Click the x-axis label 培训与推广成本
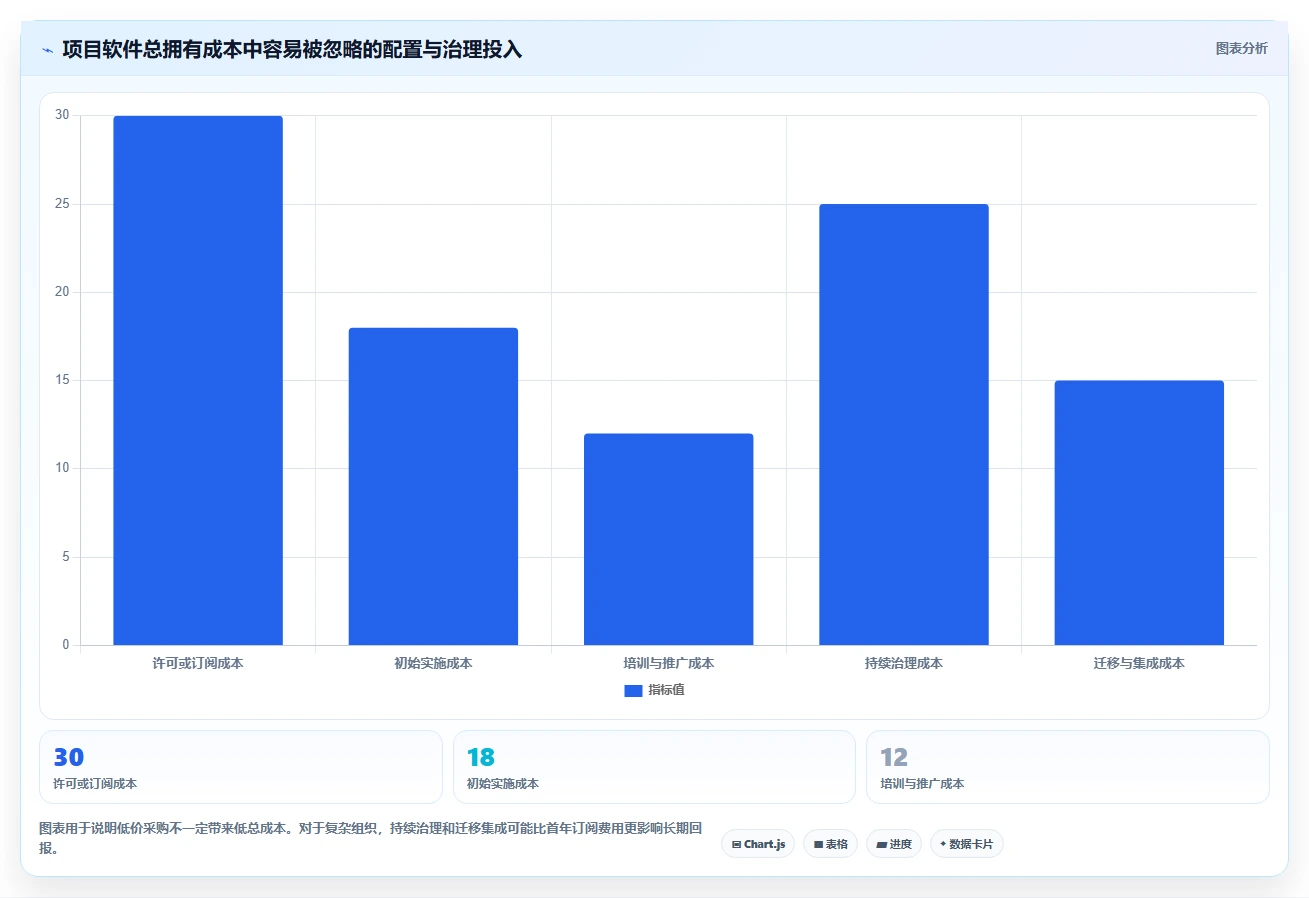 pyautogui.click(x=668, y=663)
